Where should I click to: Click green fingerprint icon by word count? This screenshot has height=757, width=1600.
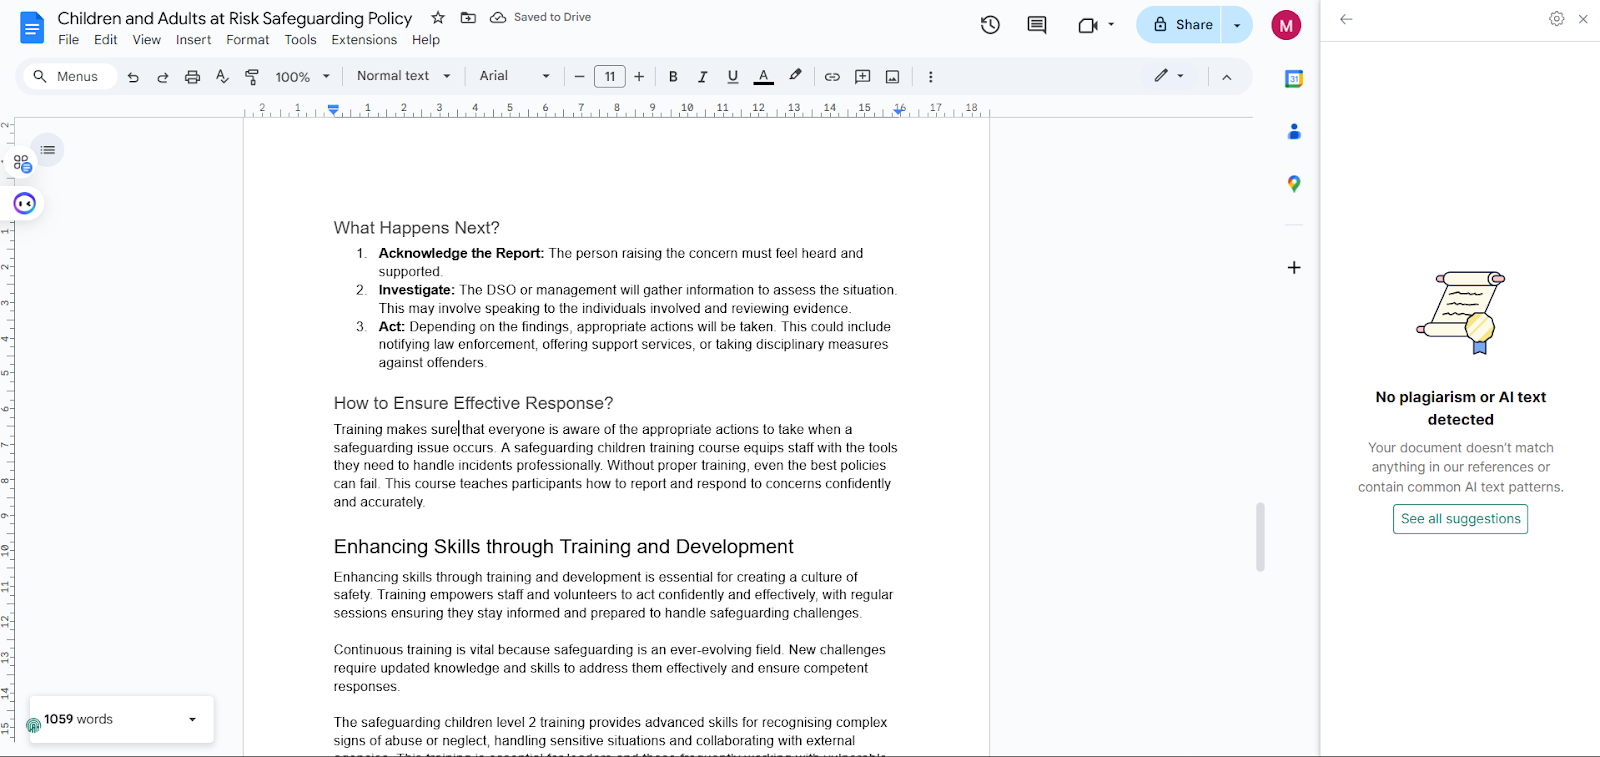(x=34, y=726)
